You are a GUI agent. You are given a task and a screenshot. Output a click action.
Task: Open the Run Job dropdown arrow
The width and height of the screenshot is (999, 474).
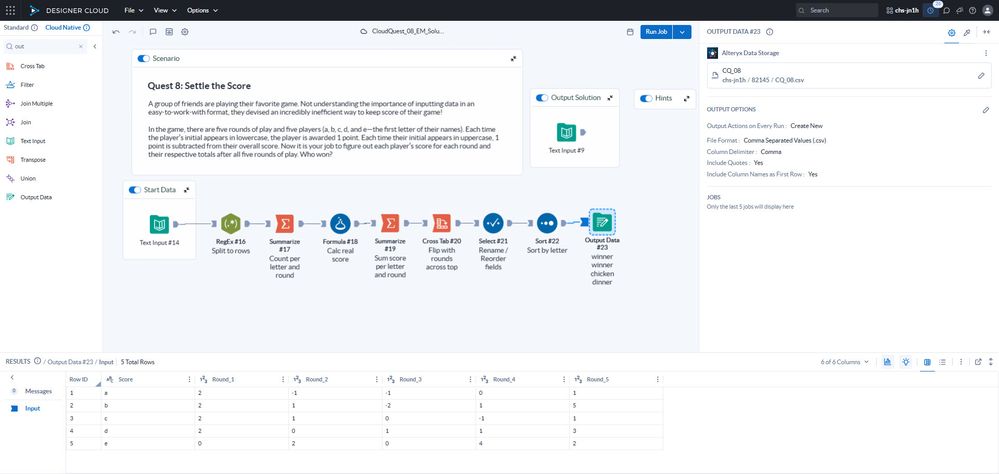click(x=683, y=32)
